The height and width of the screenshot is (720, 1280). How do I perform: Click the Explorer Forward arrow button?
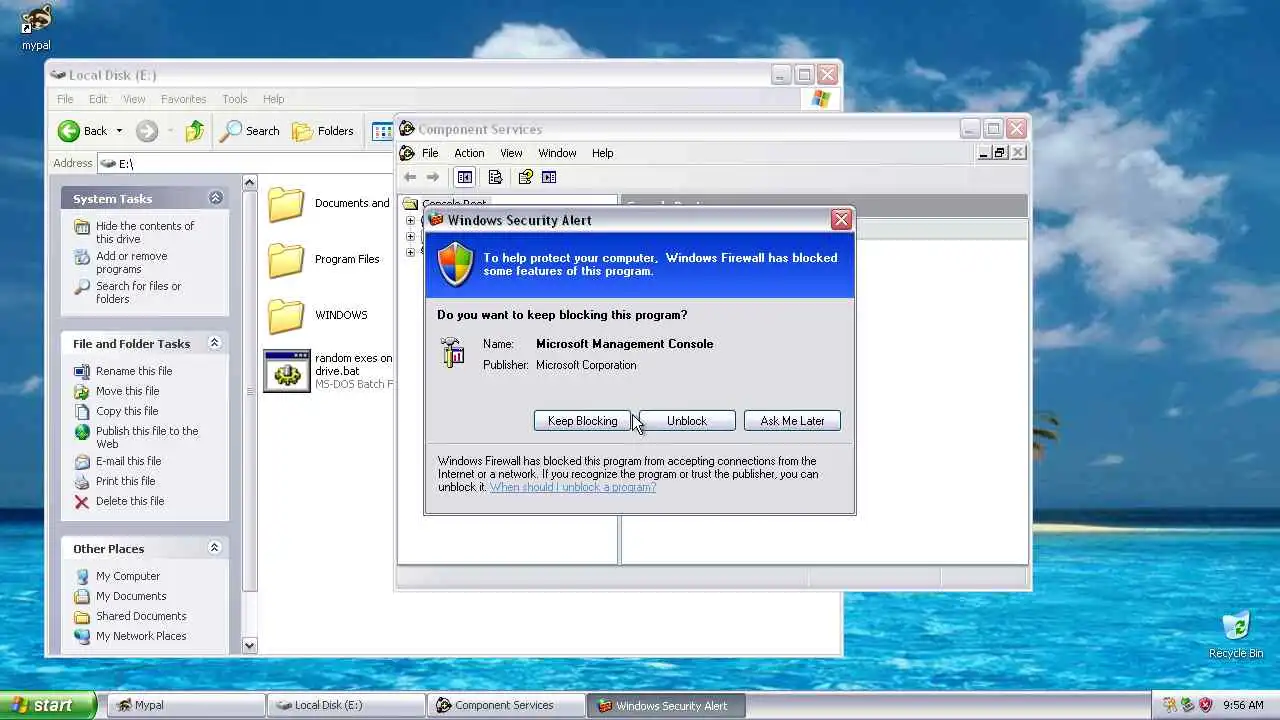[147, 131]
